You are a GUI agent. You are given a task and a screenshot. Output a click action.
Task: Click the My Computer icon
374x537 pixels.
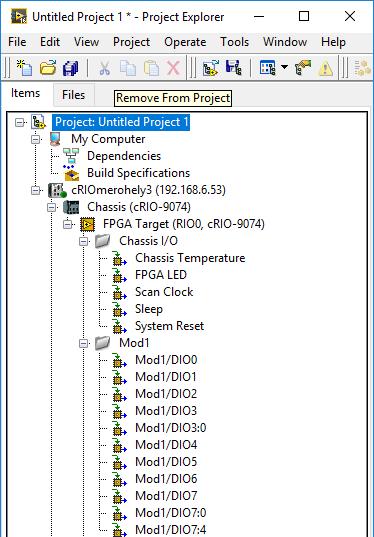55,139
